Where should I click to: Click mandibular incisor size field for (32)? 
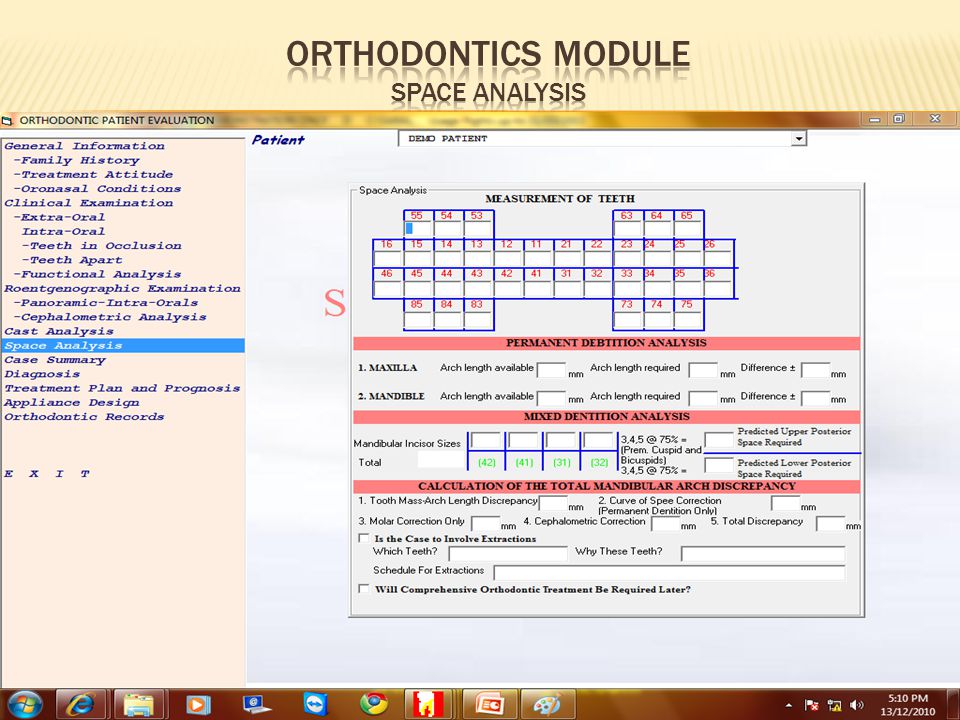click(598, 440)
